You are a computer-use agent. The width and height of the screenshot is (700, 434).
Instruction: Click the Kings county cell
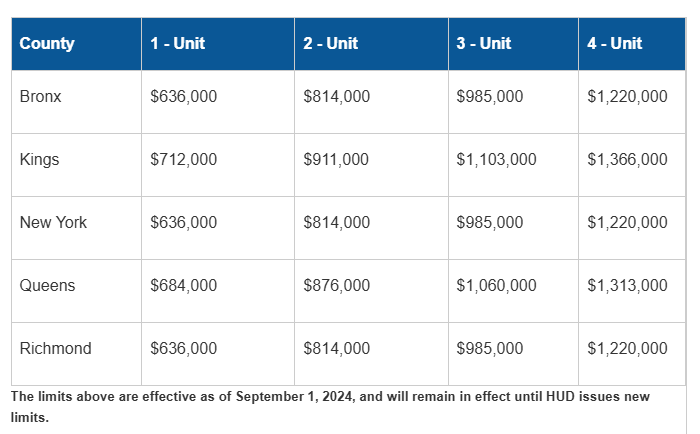[76, 165]
